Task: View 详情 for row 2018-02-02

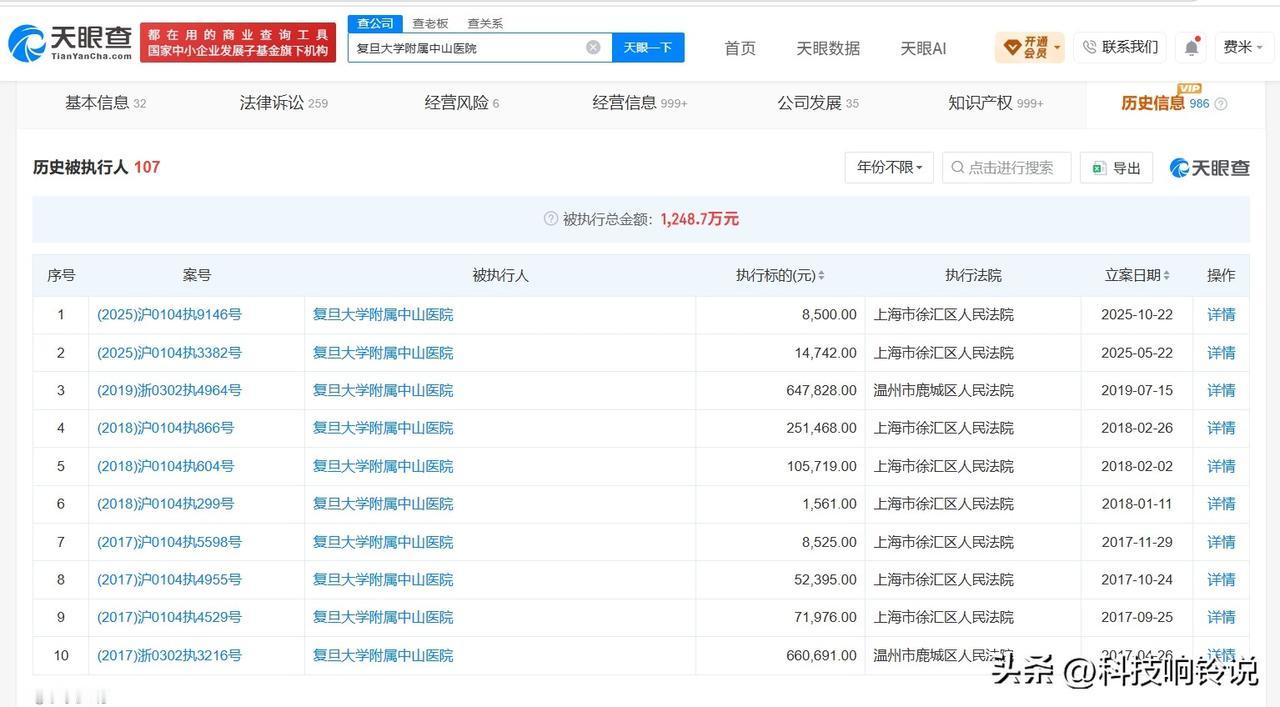Action: pyautogui.click(x=1221, y=465)
